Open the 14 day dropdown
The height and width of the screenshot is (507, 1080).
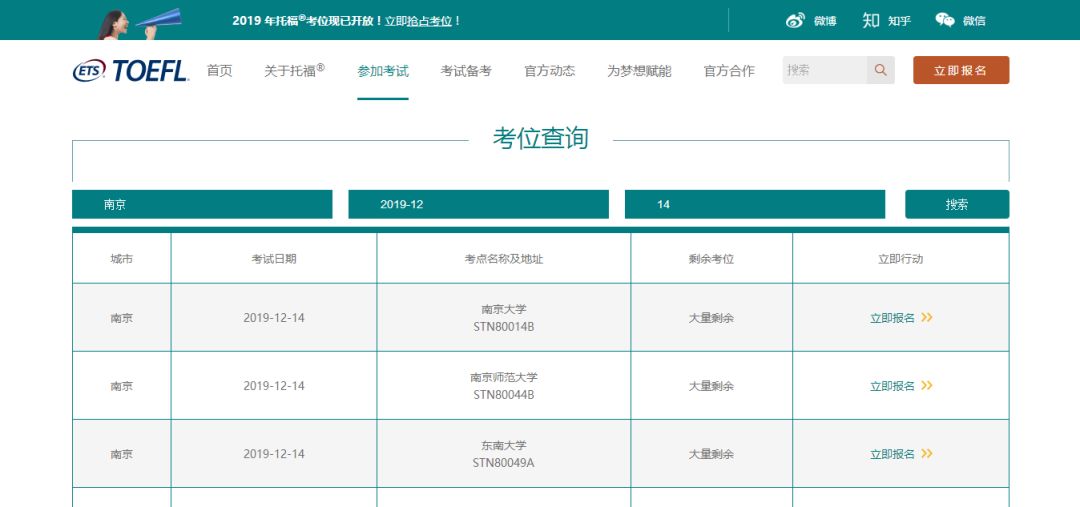click(755, 205)
